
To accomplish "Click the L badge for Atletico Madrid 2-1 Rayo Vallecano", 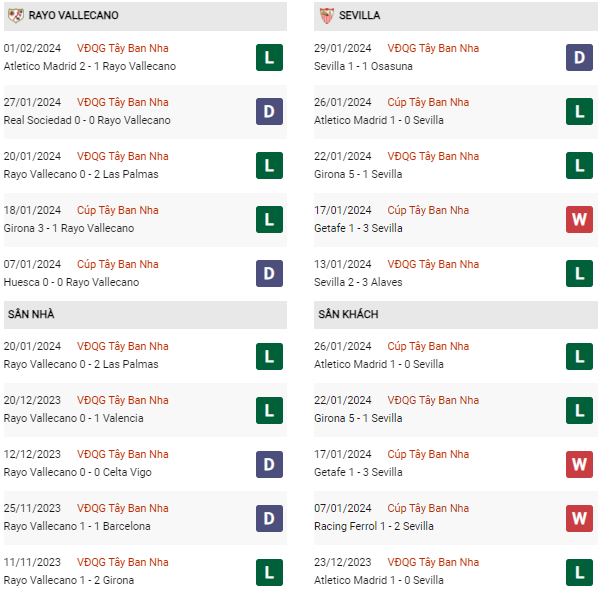I will coord(268,57).
